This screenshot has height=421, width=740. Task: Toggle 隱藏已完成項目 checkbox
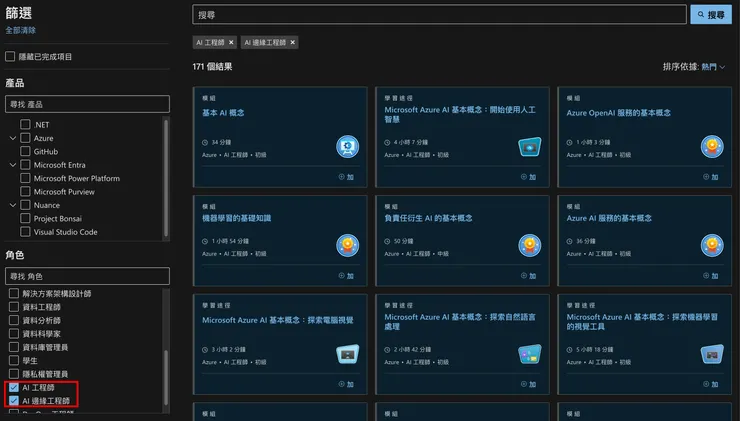pyautogui.click(x=10, y=57)
